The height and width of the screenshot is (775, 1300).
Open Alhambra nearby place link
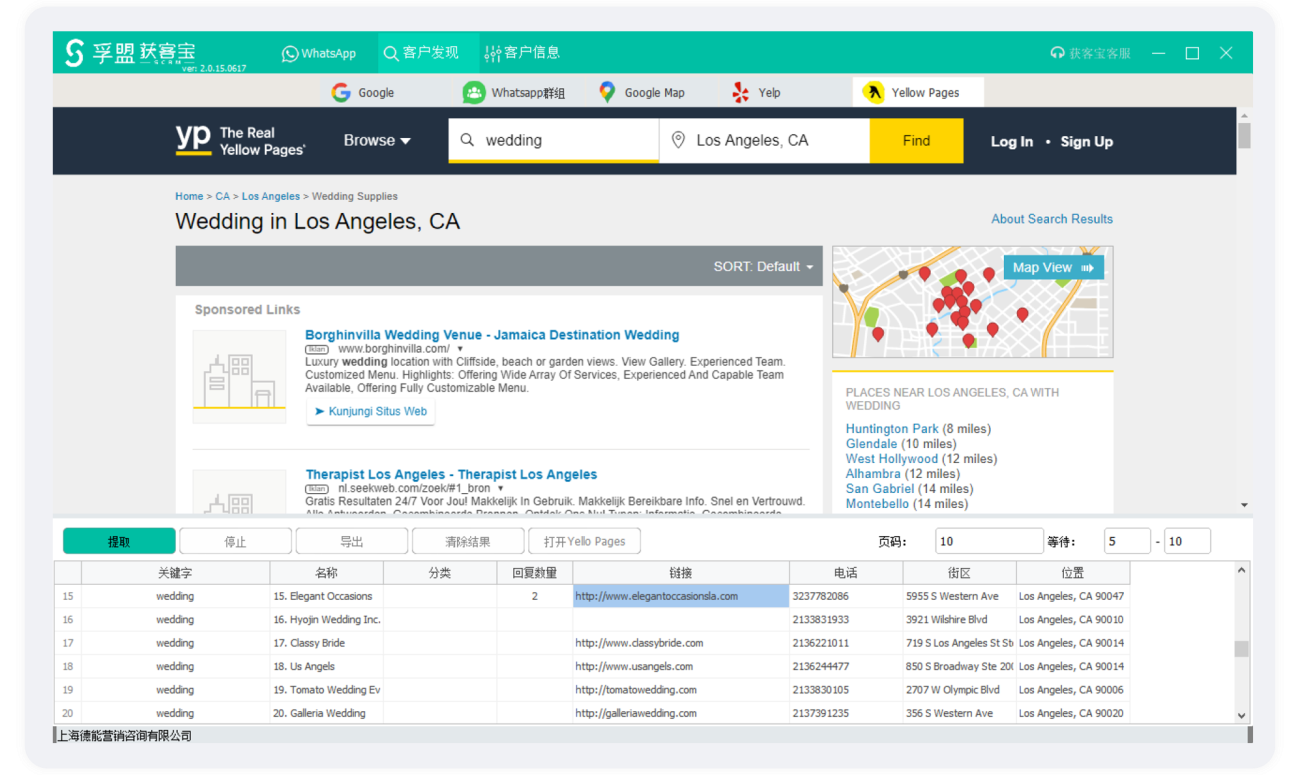pos(873,474)
